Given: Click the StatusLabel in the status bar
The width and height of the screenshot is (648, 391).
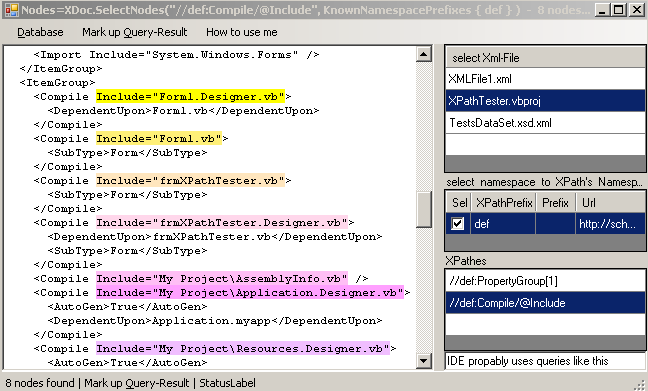Looking at the screenshot, I should 227,383.
